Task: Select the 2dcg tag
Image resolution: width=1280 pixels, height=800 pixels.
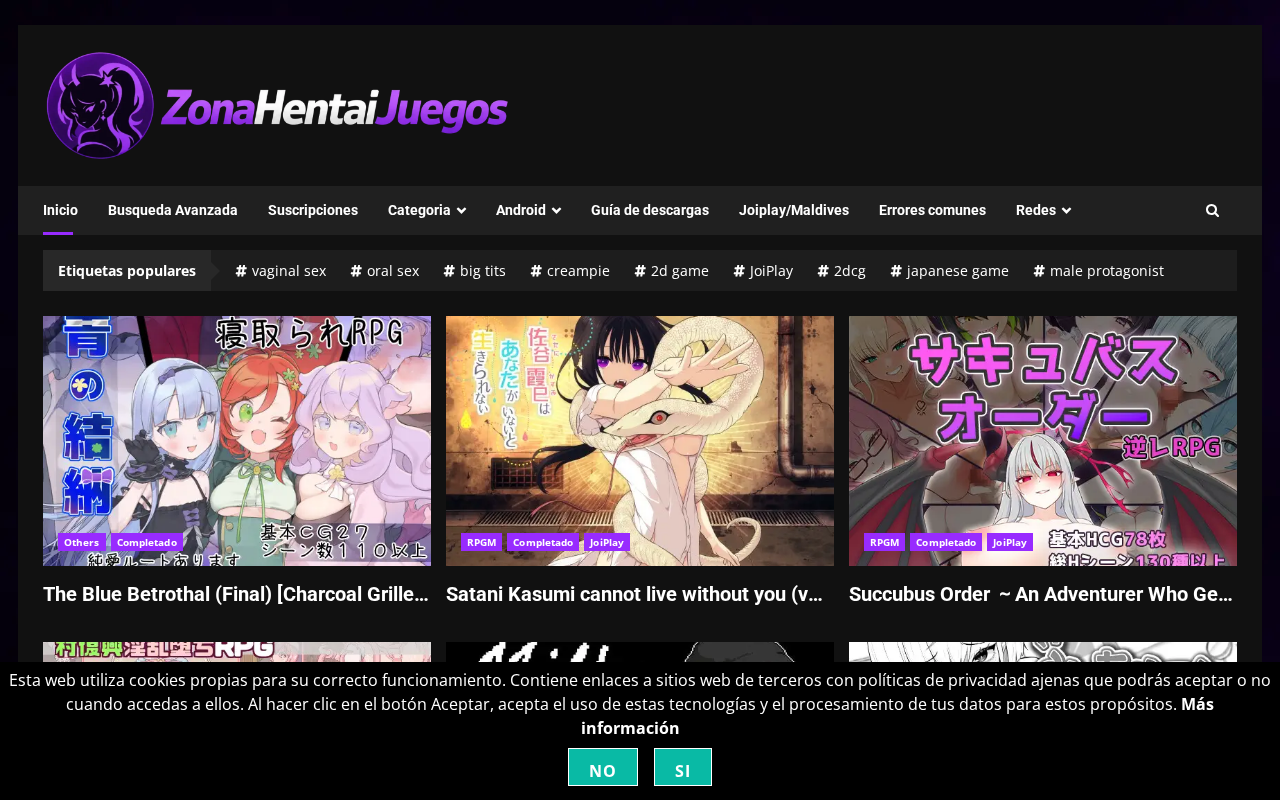Action: (x=842, y=271)
